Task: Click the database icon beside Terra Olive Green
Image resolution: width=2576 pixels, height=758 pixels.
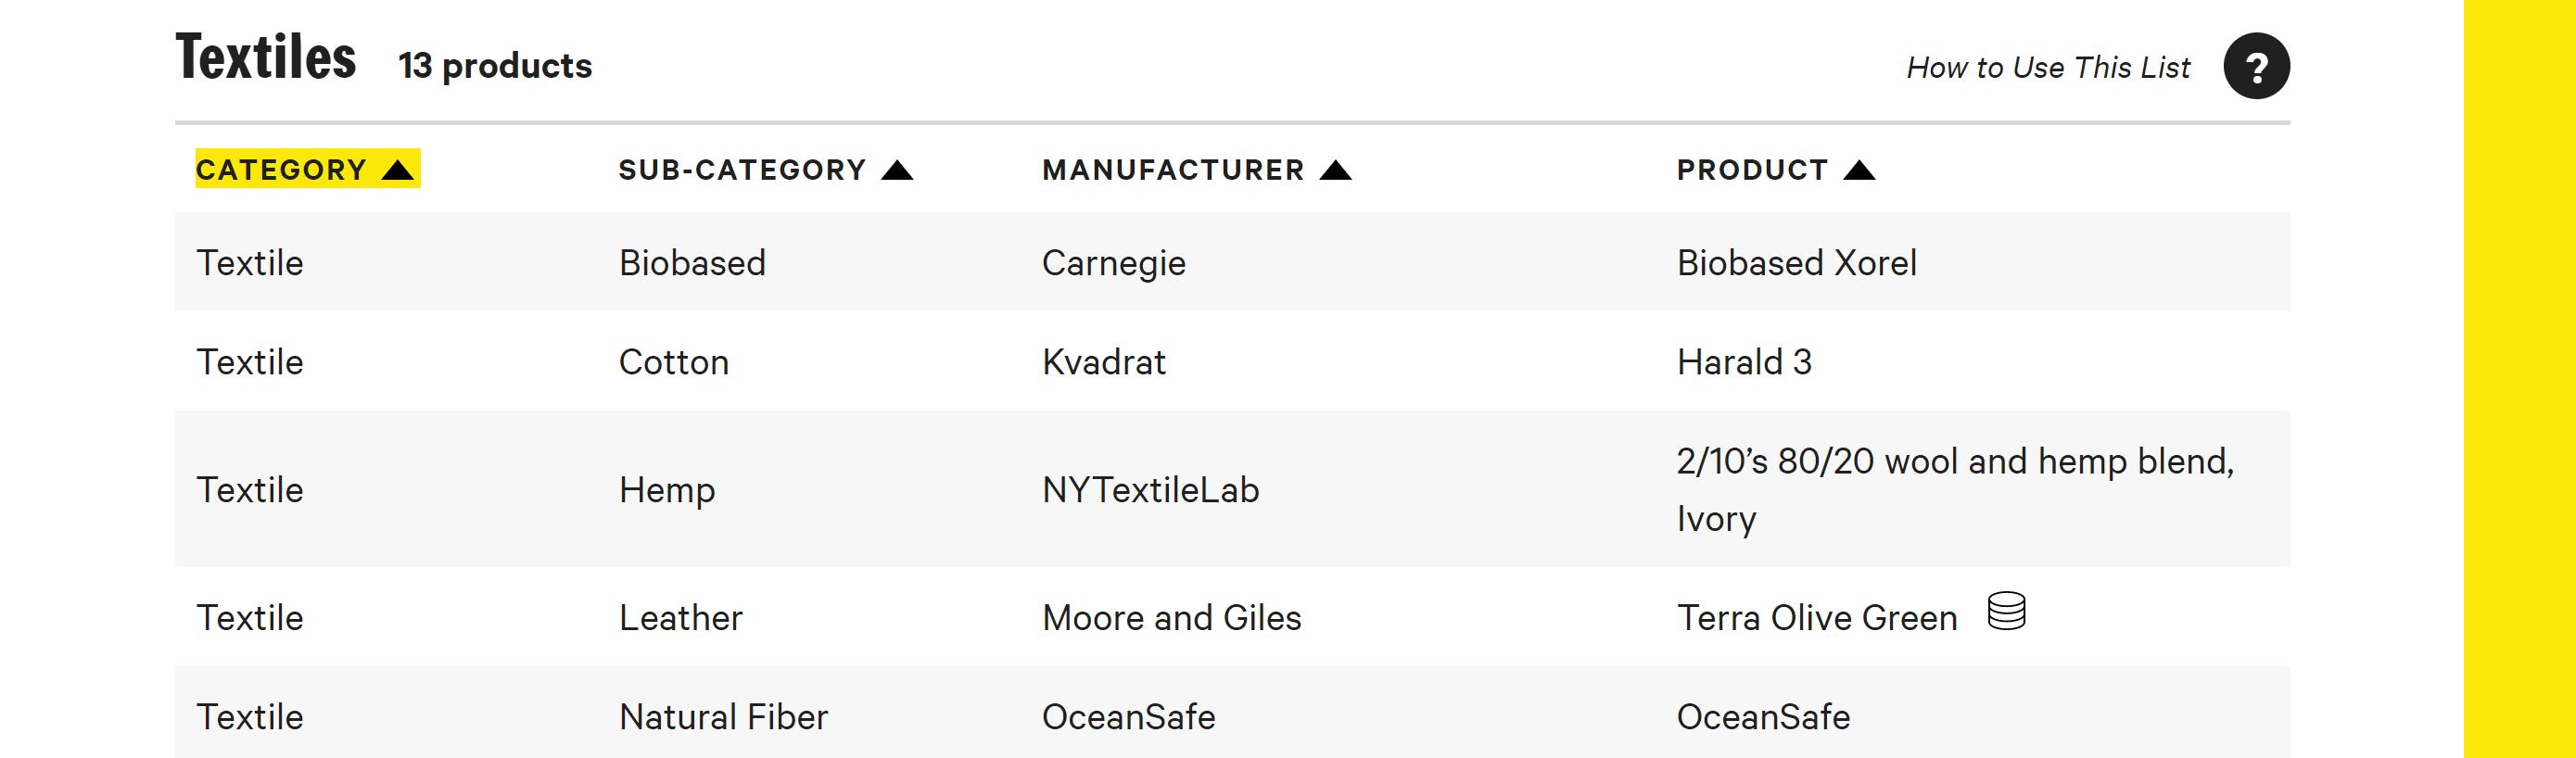Action: pos(2006,611)
